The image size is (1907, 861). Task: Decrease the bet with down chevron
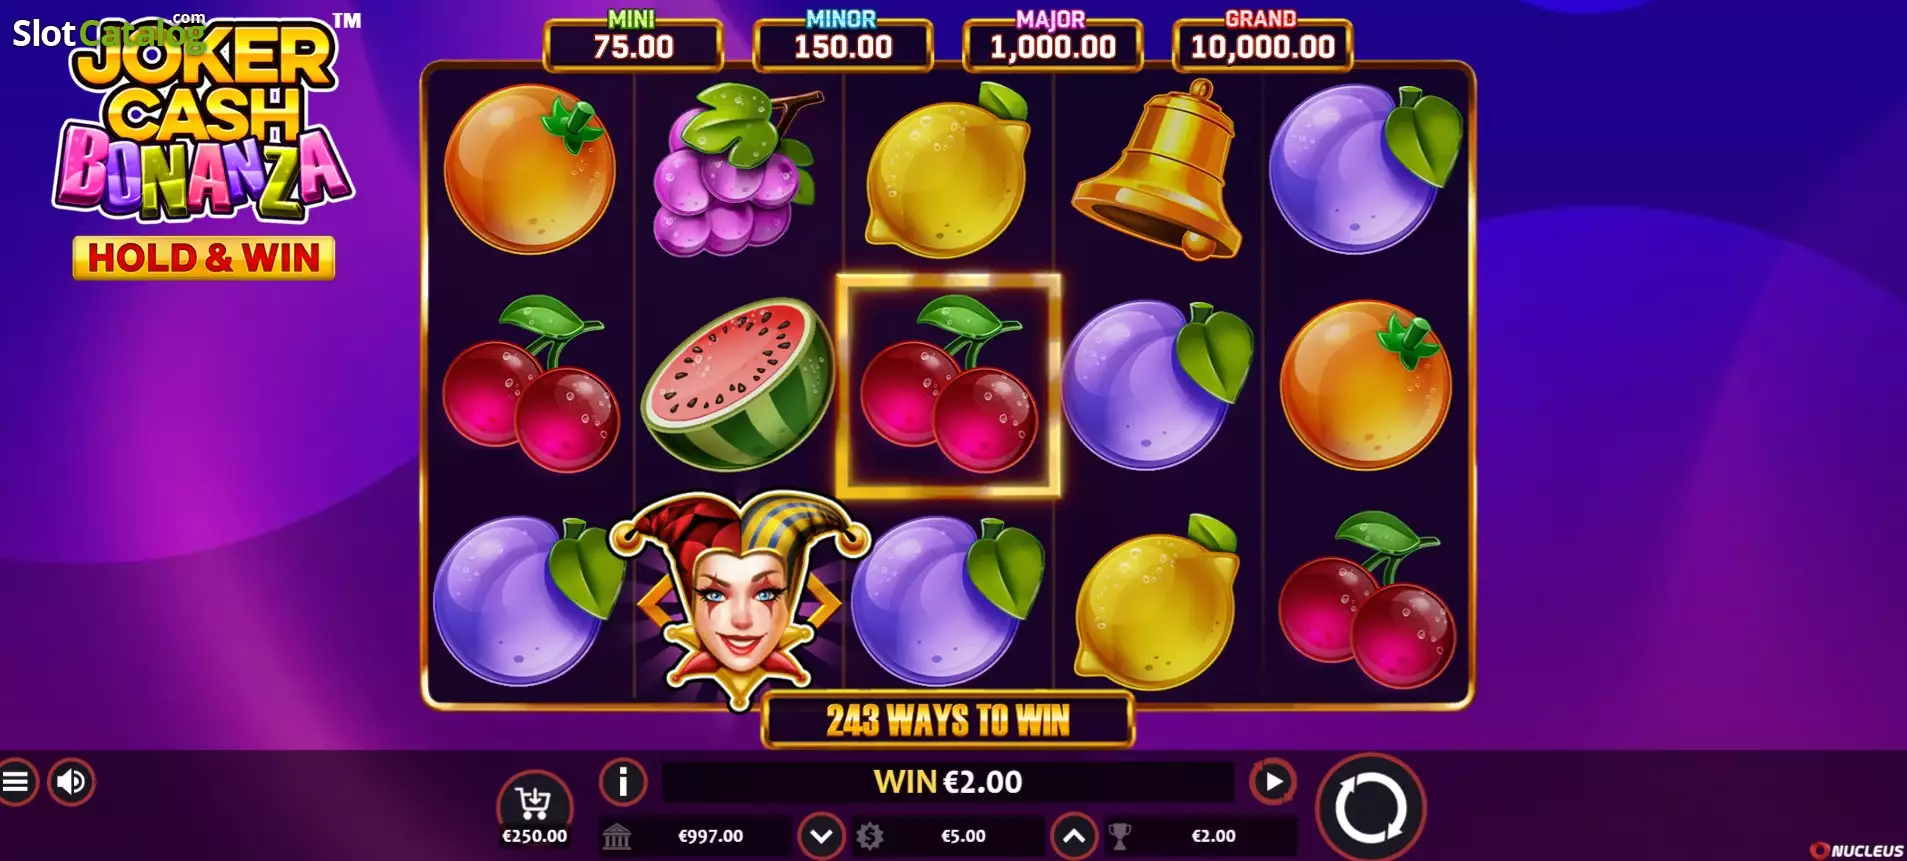coord(821,836)
